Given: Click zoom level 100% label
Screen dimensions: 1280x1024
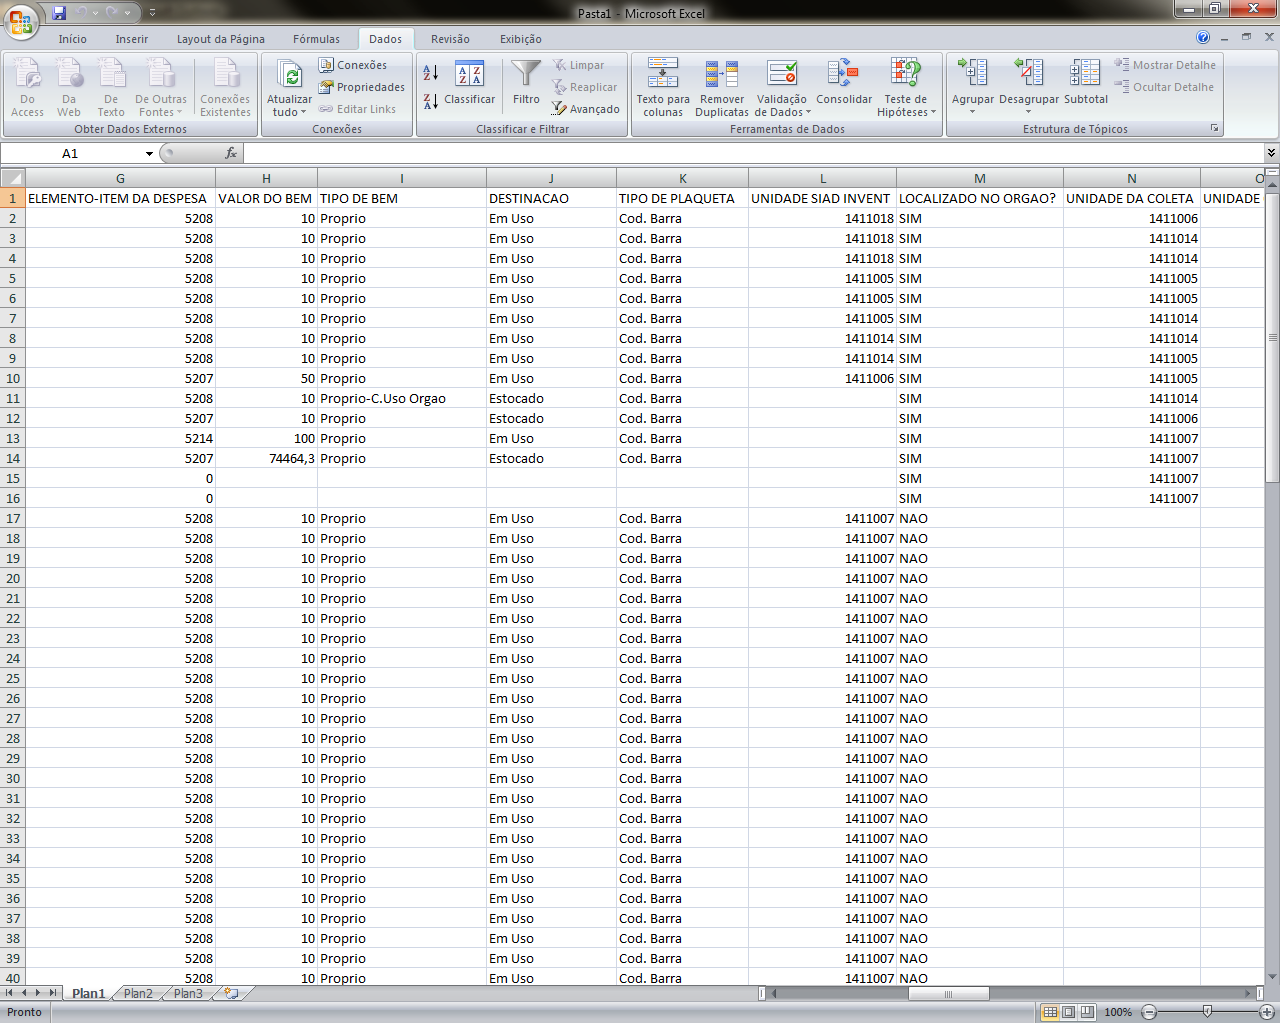Looking at the screenshot, I should click(1118, 1012).
